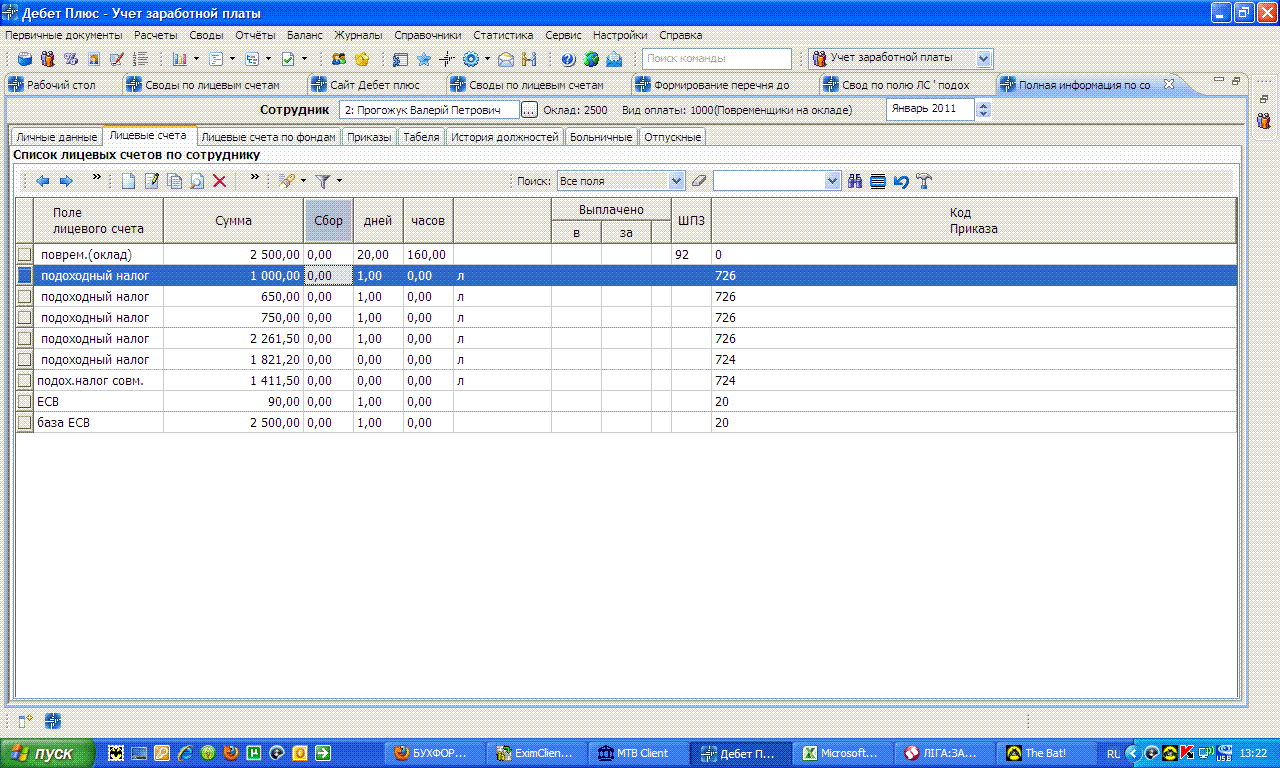1280x768 pixels.
Task: Expand dropdown arrow beside bar chart icon
Action: [197, 59]
